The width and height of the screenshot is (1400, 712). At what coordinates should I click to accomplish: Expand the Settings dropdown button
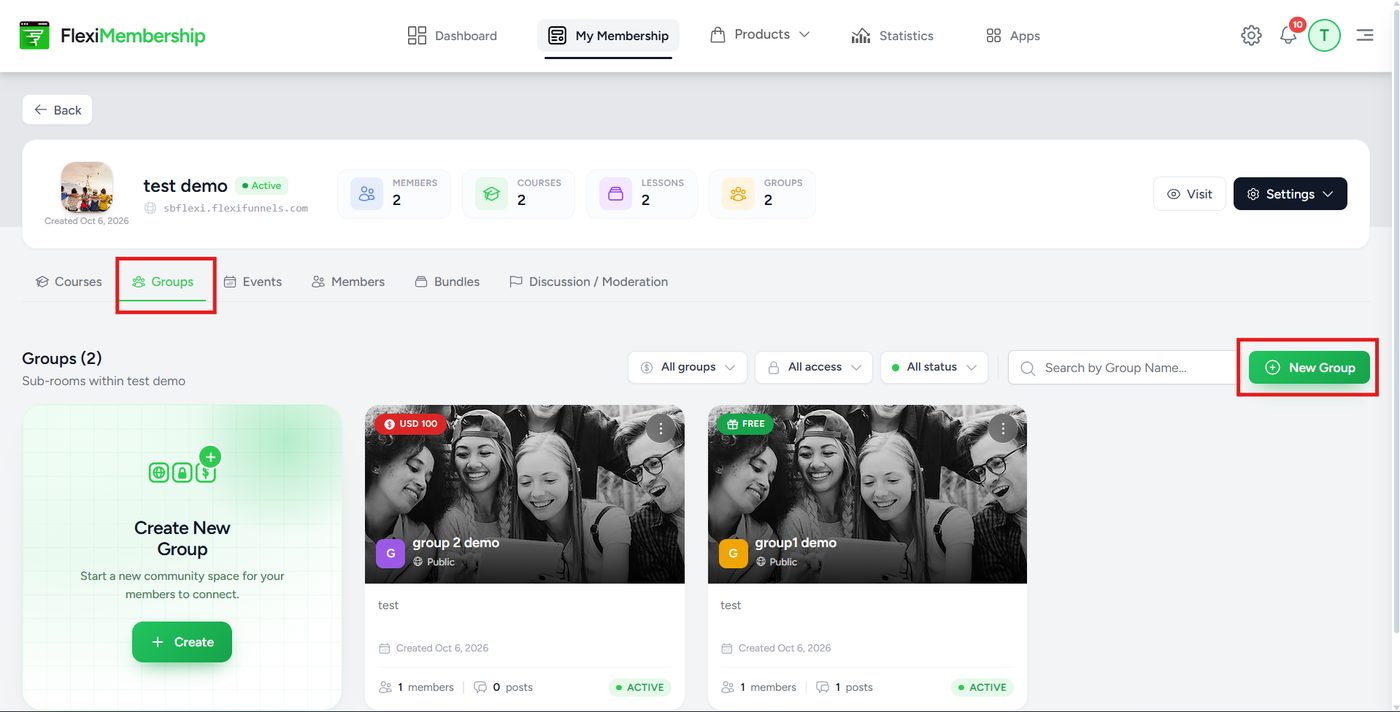(1290, 194)
